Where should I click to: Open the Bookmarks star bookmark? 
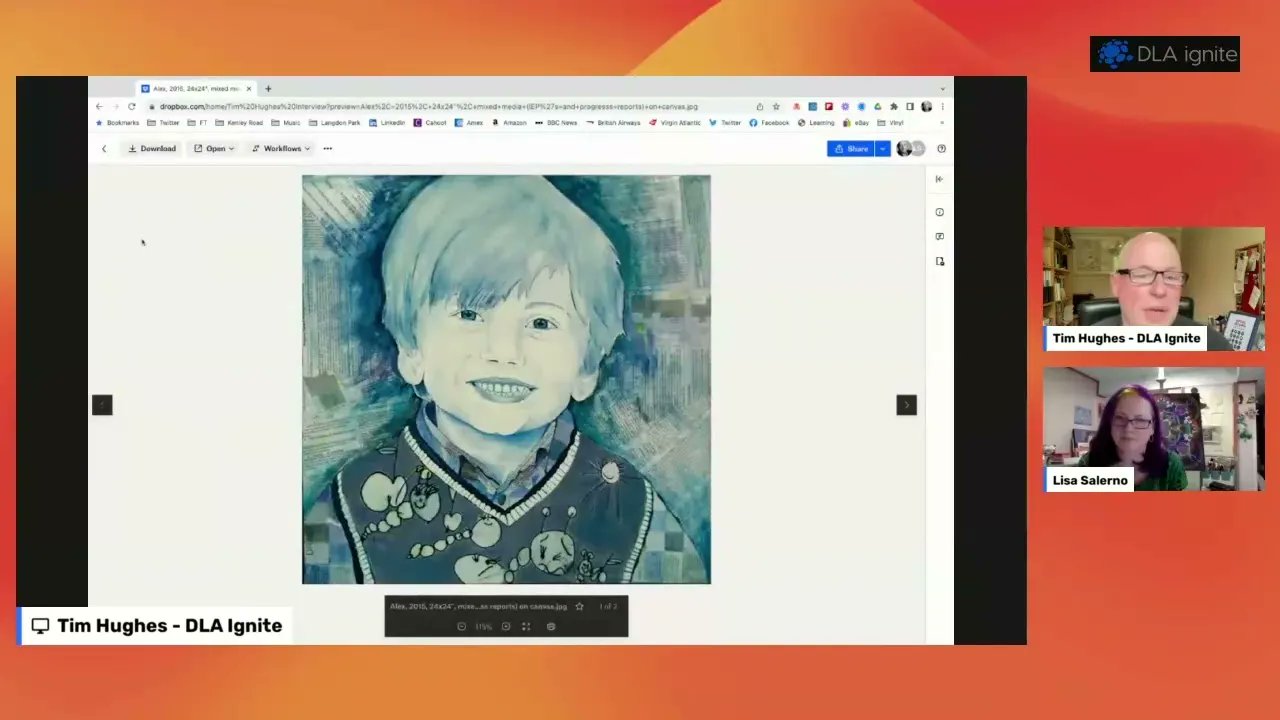pyautogui.click(x=117, y=123)
